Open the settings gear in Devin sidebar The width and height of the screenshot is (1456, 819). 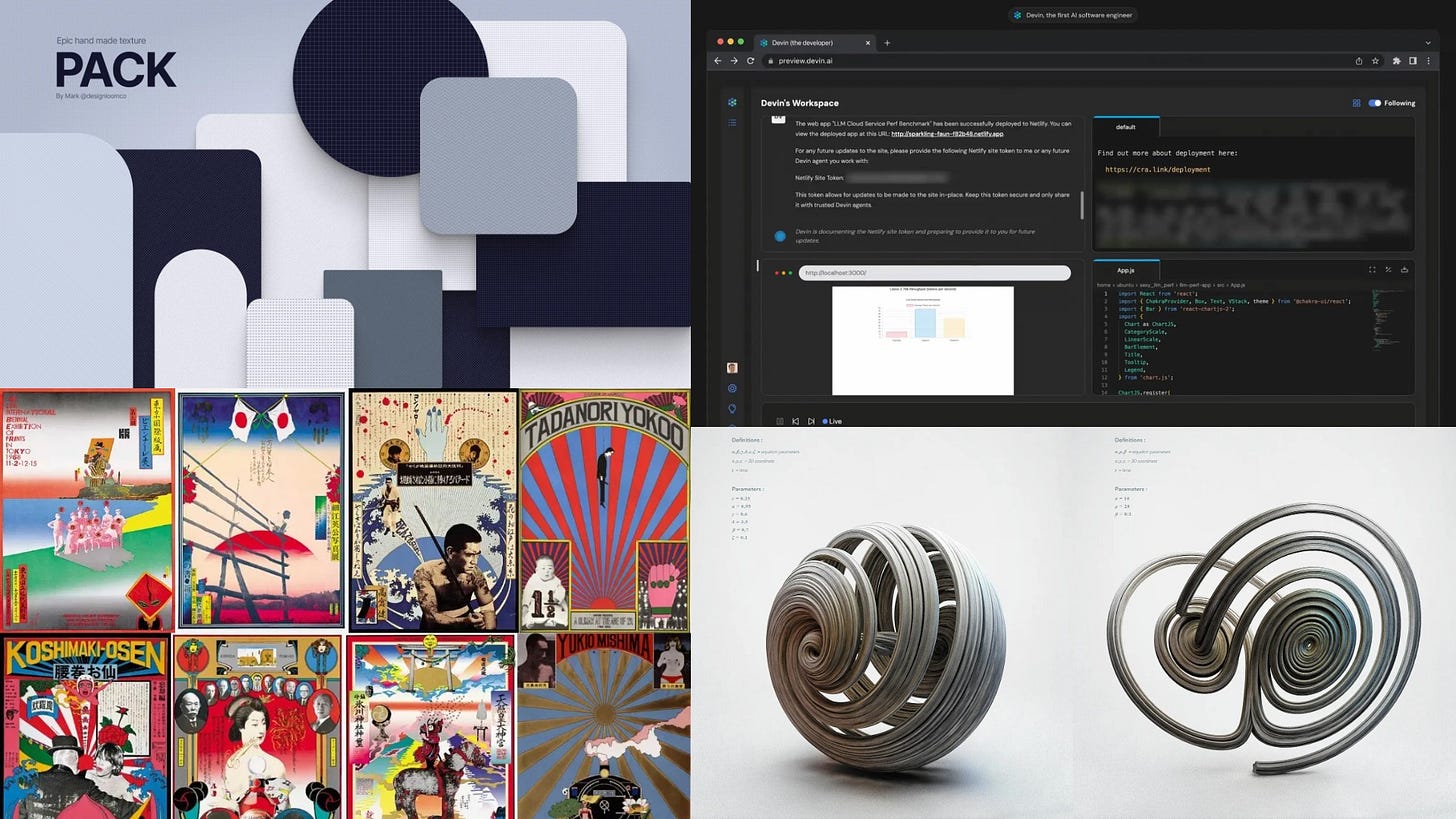coord(732,388)
